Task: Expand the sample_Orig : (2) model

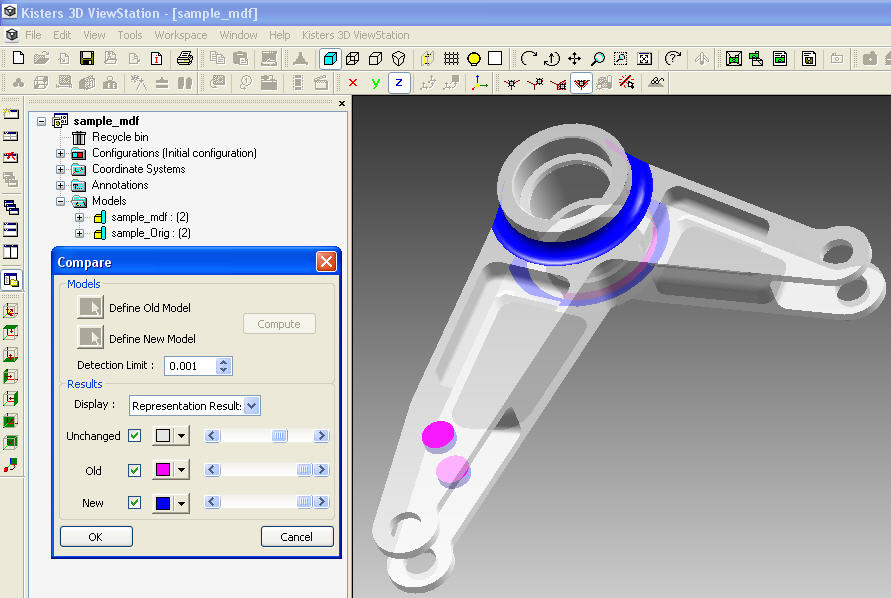Action: pyautogui.click(x=80, y=233)
